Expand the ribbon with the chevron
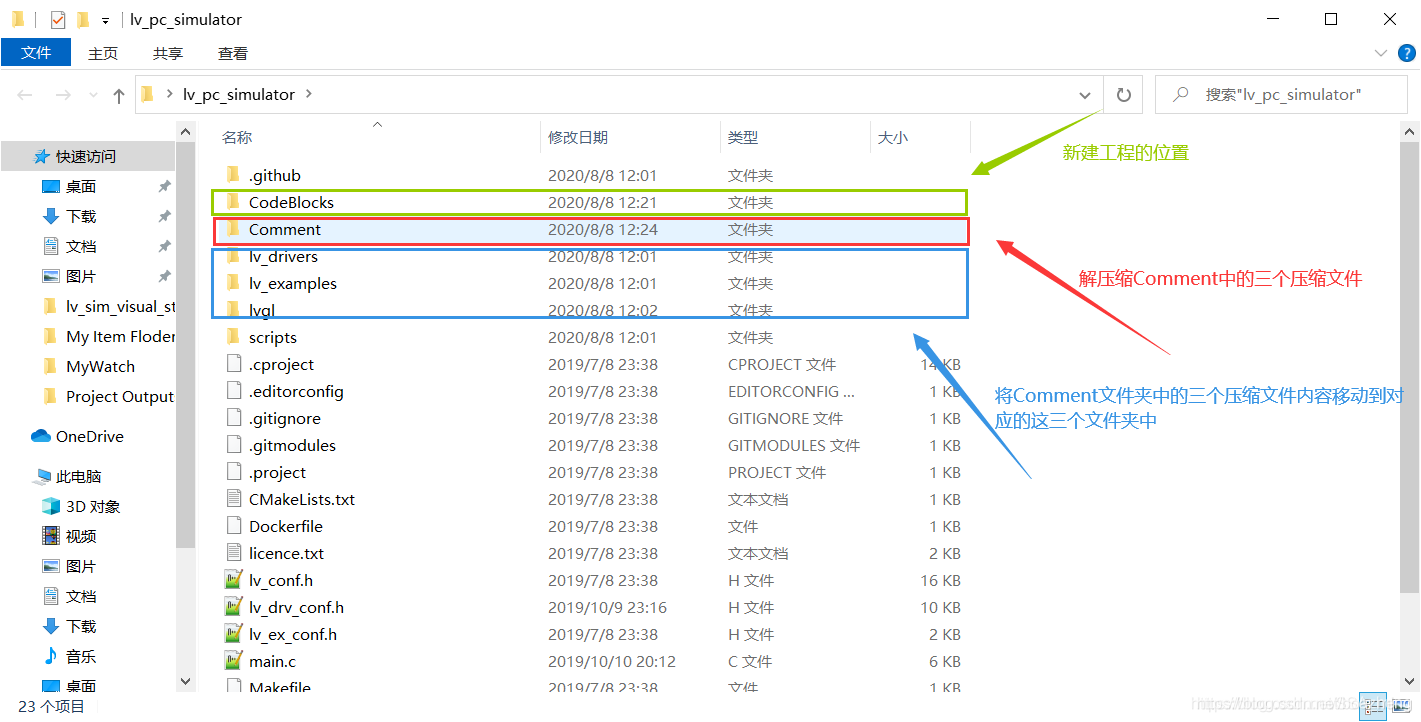Screen dimensions: 1421x722 point(1380,53)
